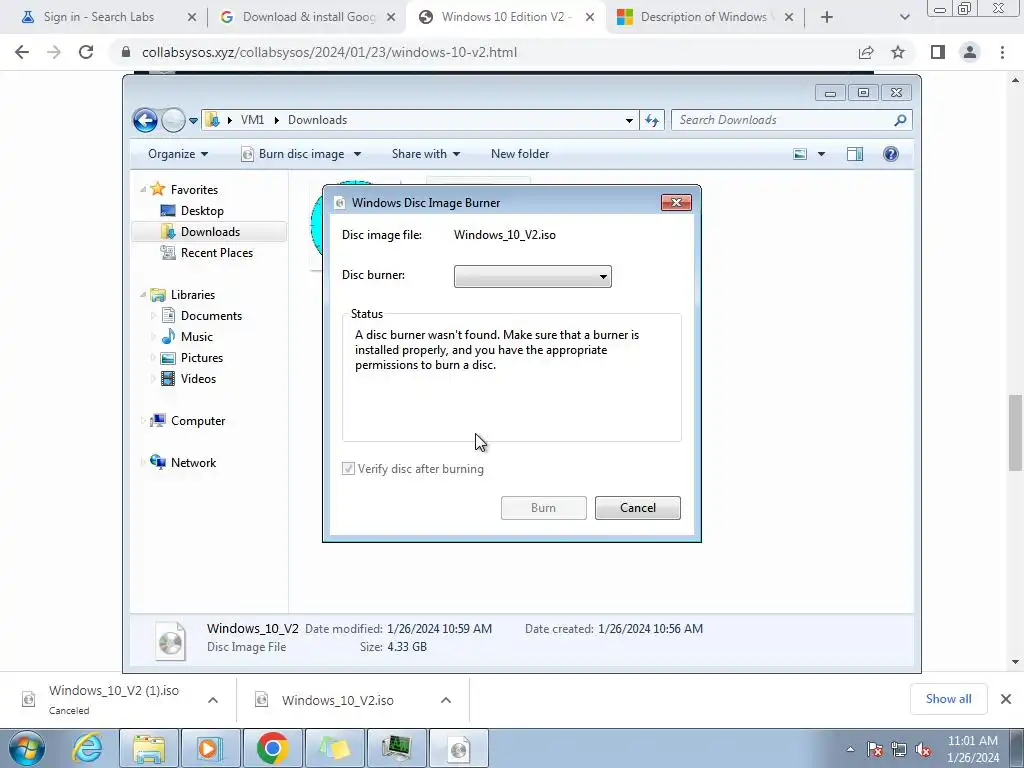This screenshot has width=1024, height=768.
Task: Expand options for Windows_10_V2.iso download
Action: click(446, 700)
